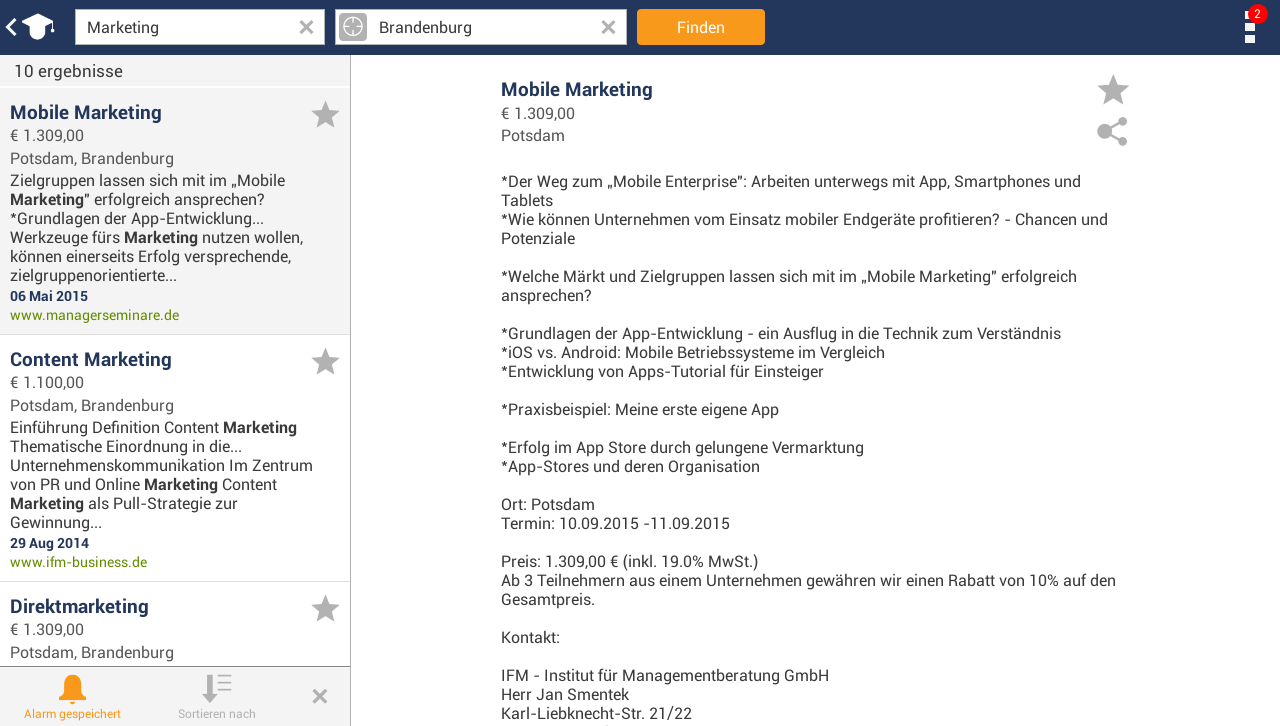1280x726 pixels.
Task: Favorite the Direktmarketing result
Action: coord(325,609)
